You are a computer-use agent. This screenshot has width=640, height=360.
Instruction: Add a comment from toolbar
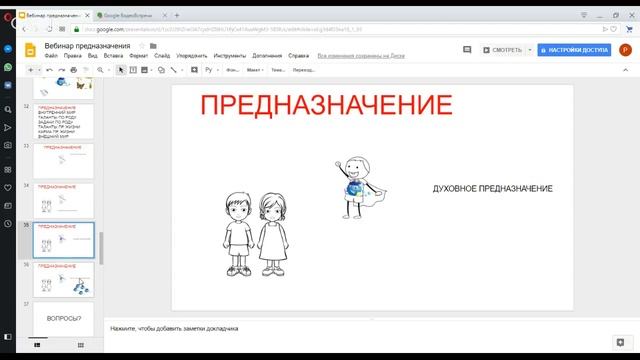click(x=194, y=70)
